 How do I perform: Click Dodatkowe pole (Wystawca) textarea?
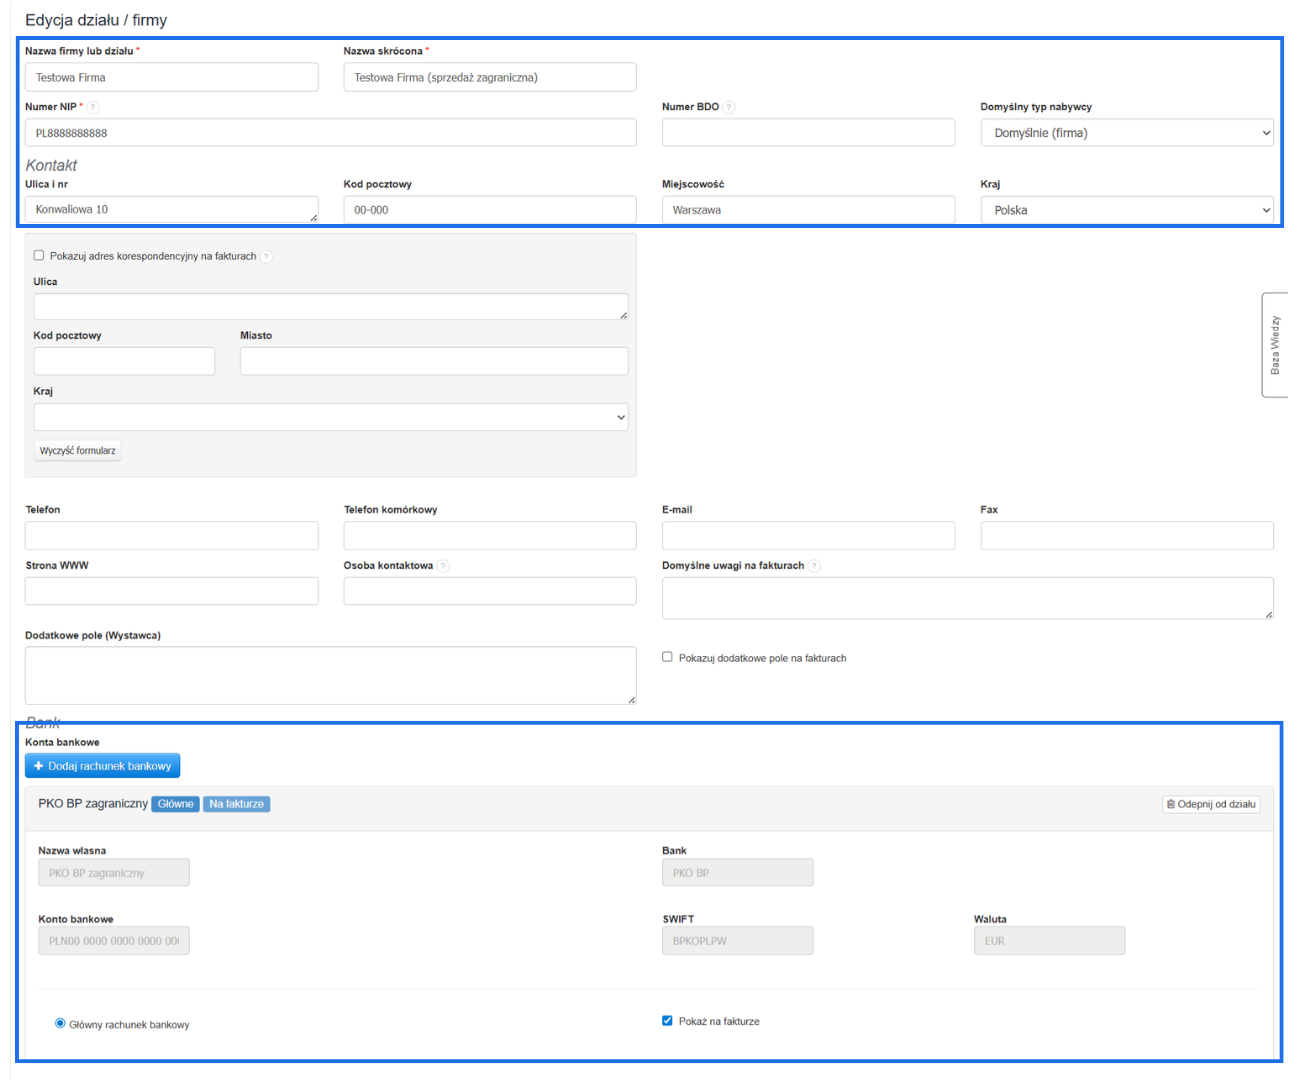tap(331, 675)
